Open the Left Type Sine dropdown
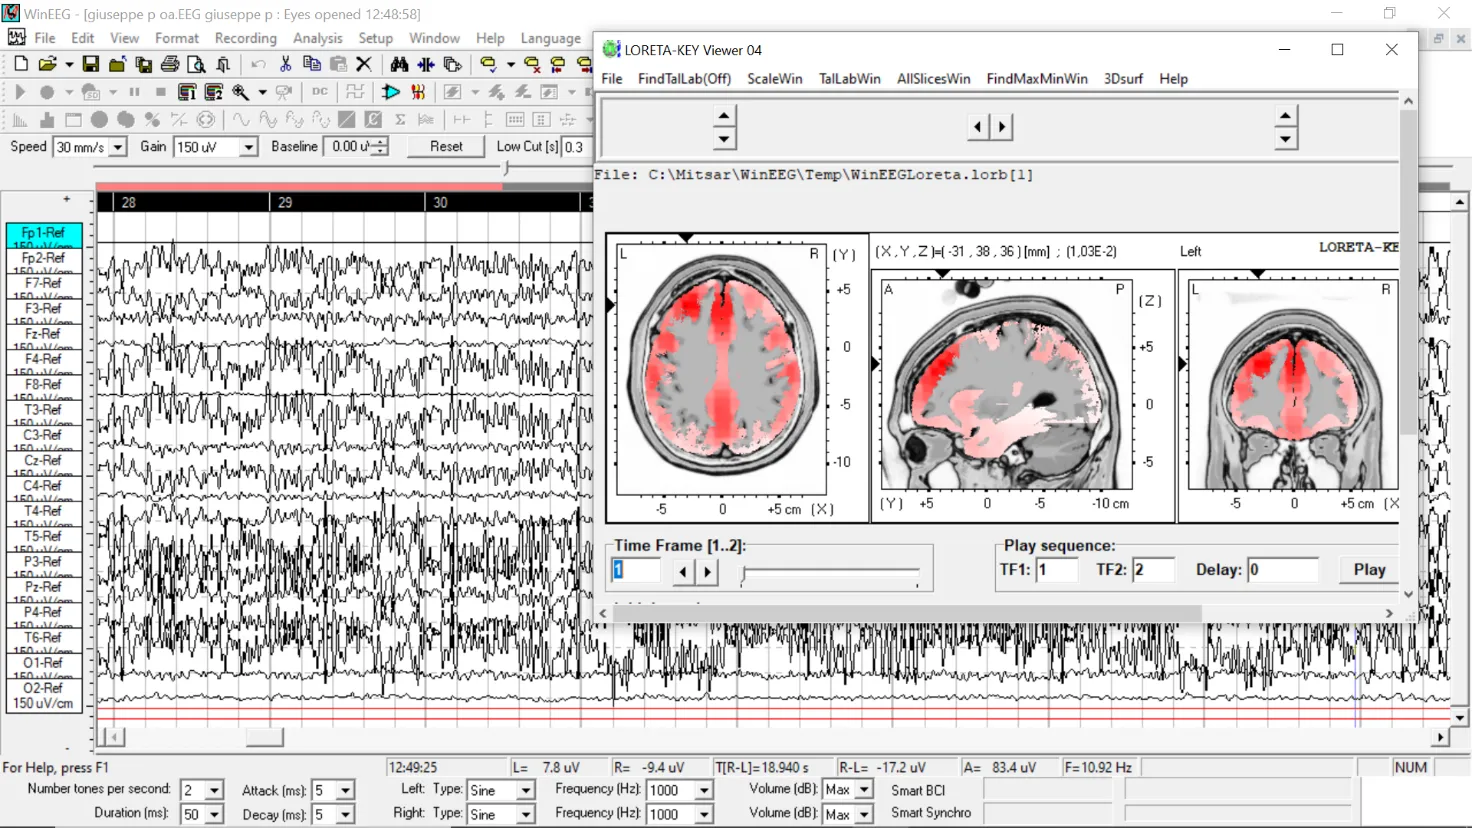Viewport: 1472px width, 828px height. click(526, 791)
